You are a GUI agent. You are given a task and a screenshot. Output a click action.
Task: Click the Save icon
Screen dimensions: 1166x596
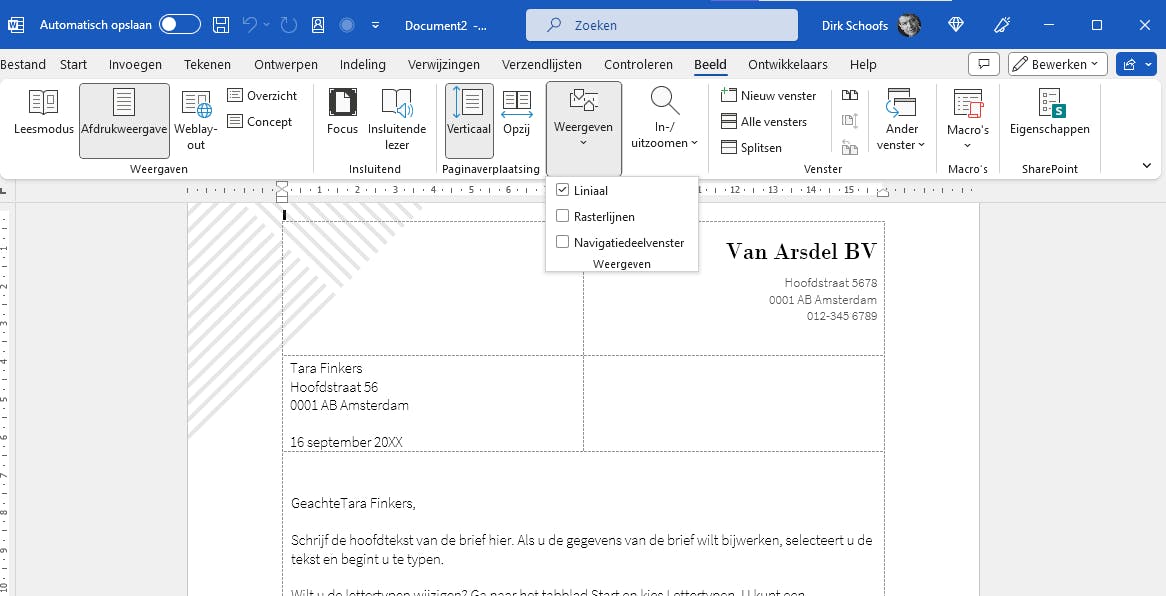coord(220,24)
